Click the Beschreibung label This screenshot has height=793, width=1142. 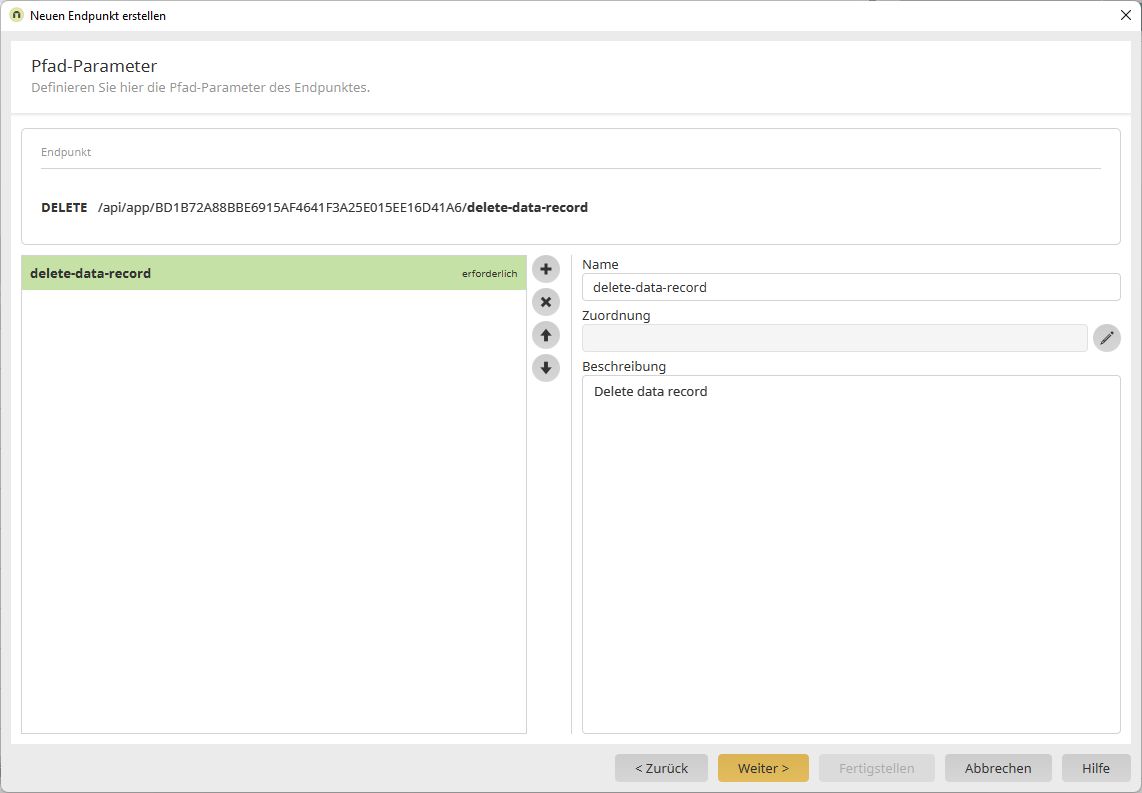(x=624, y=366)
